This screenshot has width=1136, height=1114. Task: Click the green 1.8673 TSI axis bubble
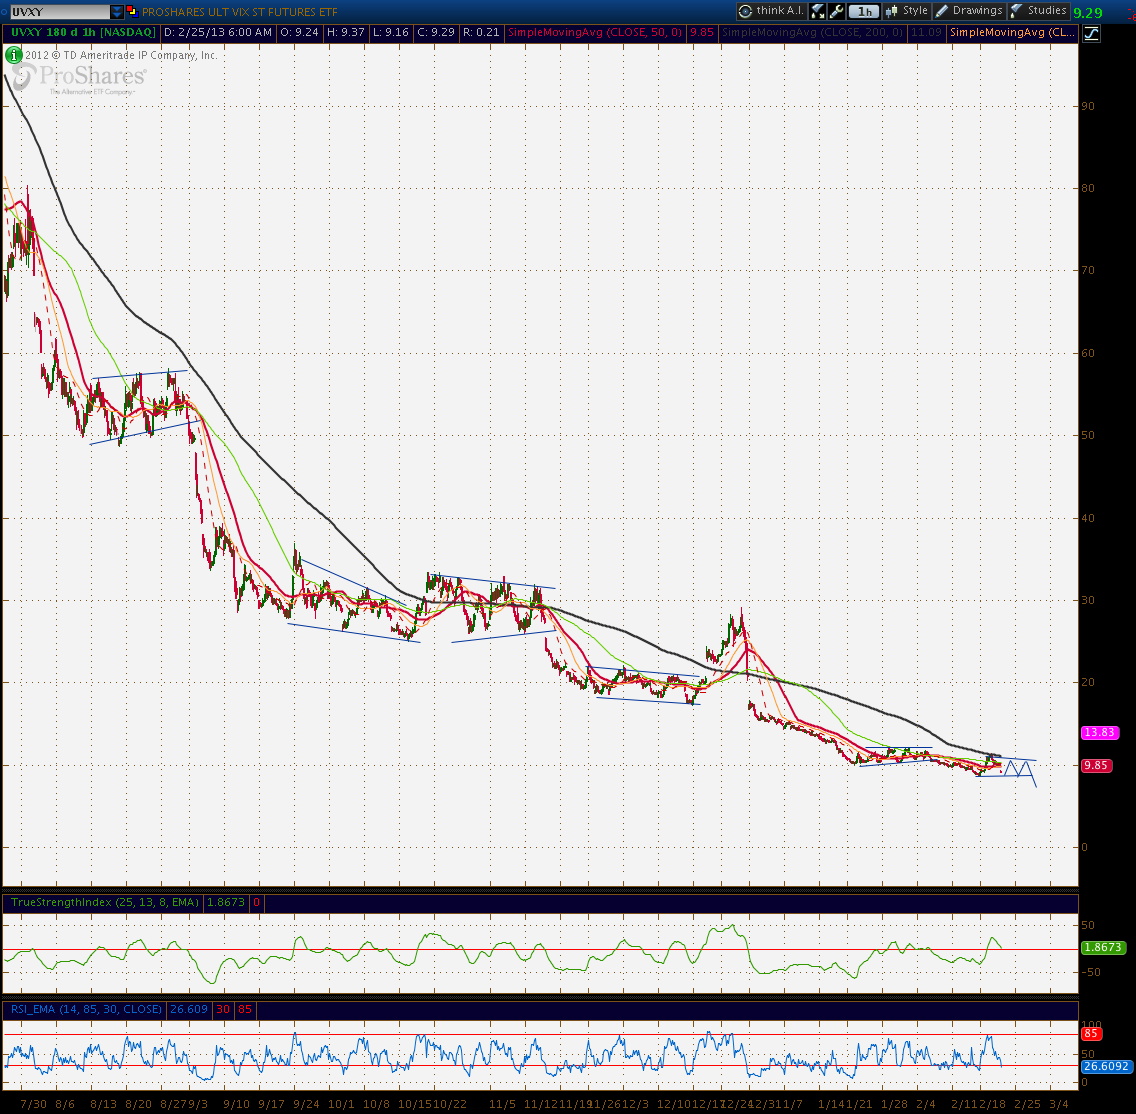coord(1103,947)
